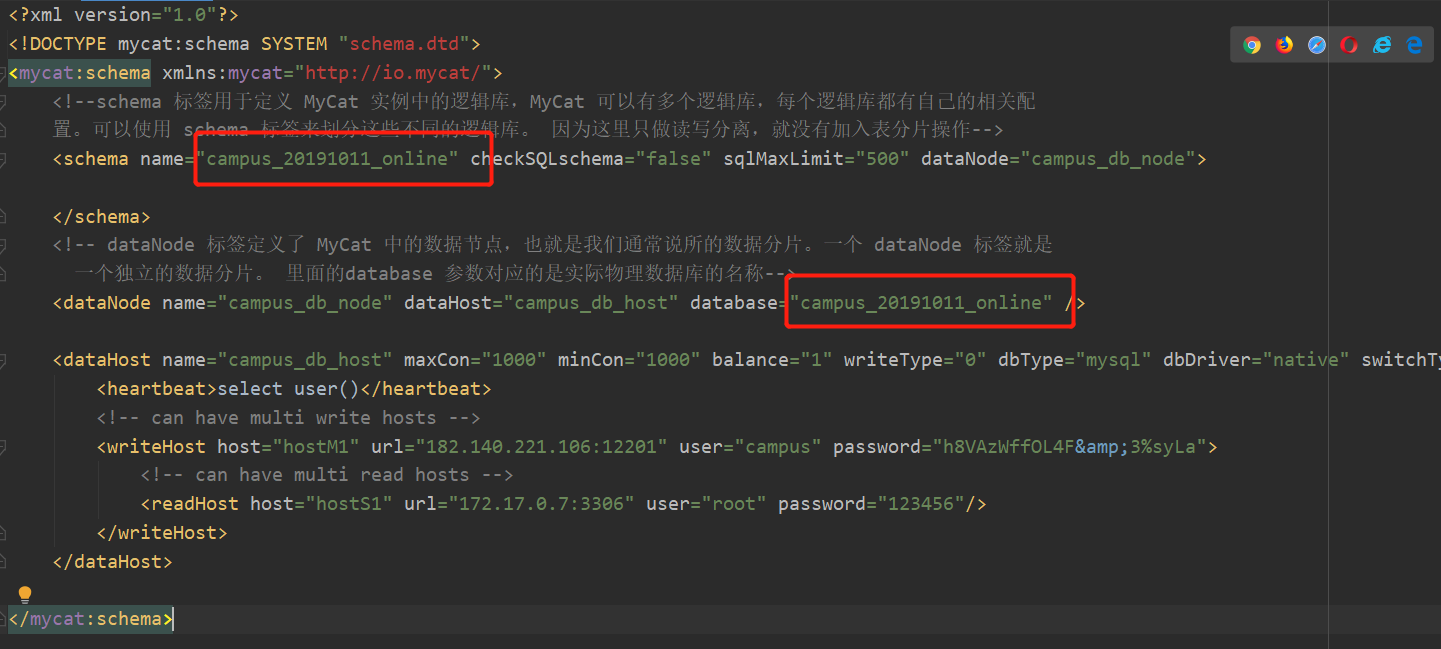The width and height of the screenshot is (1441, 649).
Task: Click writeType value "0"
Action: pyautogui.click(x=970, y=360)
